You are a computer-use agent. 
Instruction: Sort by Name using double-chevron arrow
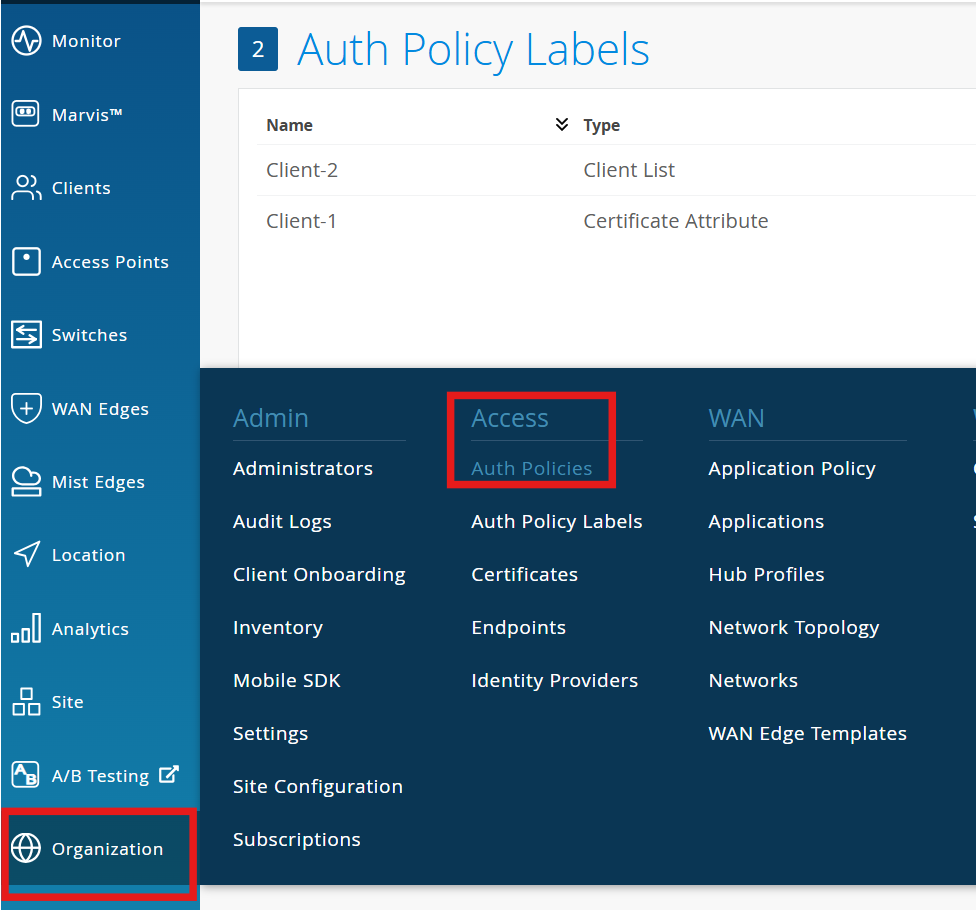pos(562,125)
